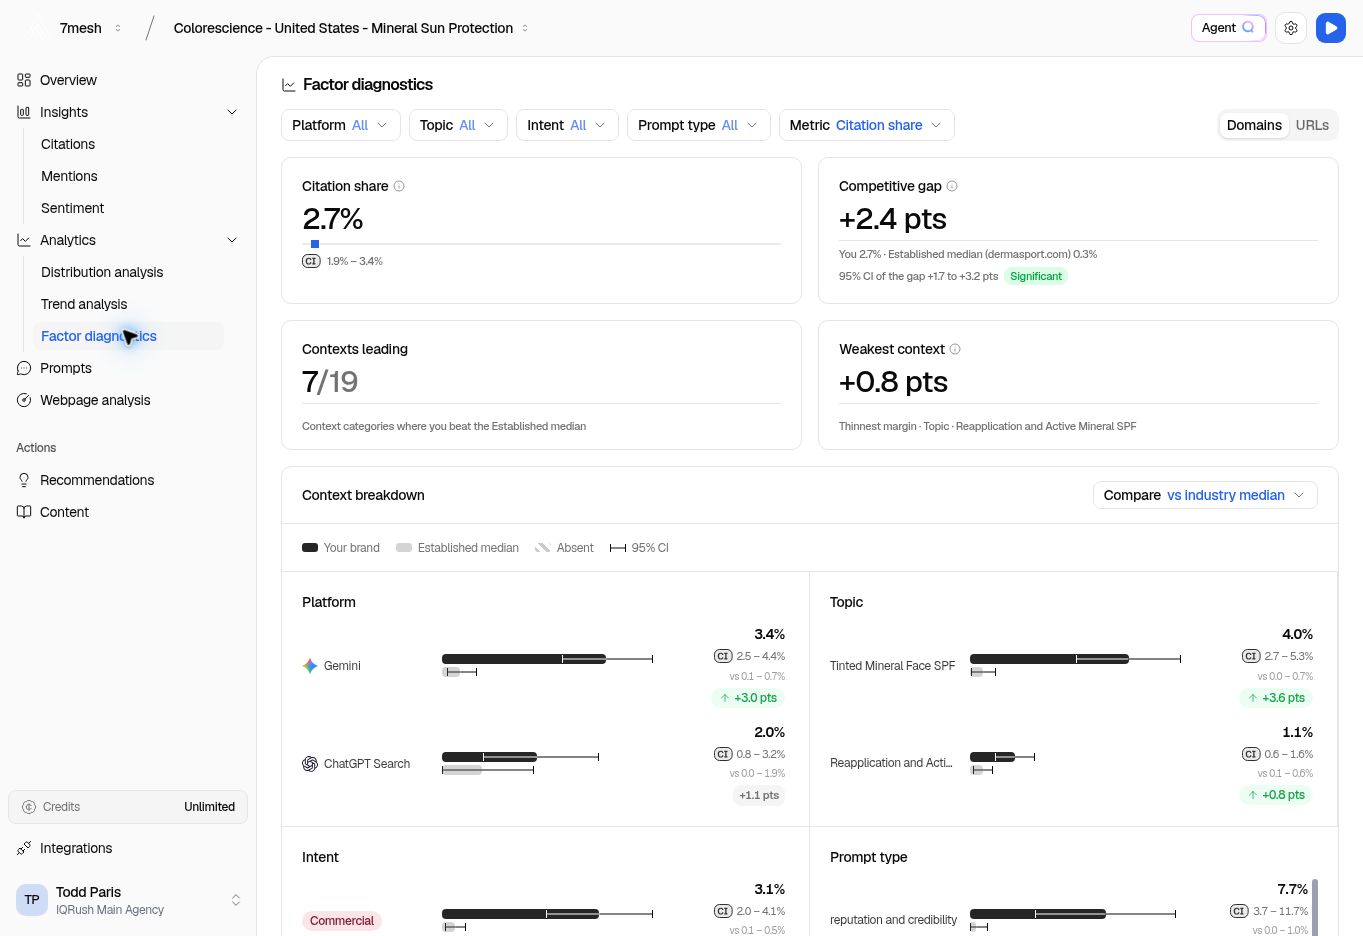Open the Intent filter dropdown
Image resolution: width=1363 pixels, height=936 pixels.
click(x=567, y=125)
